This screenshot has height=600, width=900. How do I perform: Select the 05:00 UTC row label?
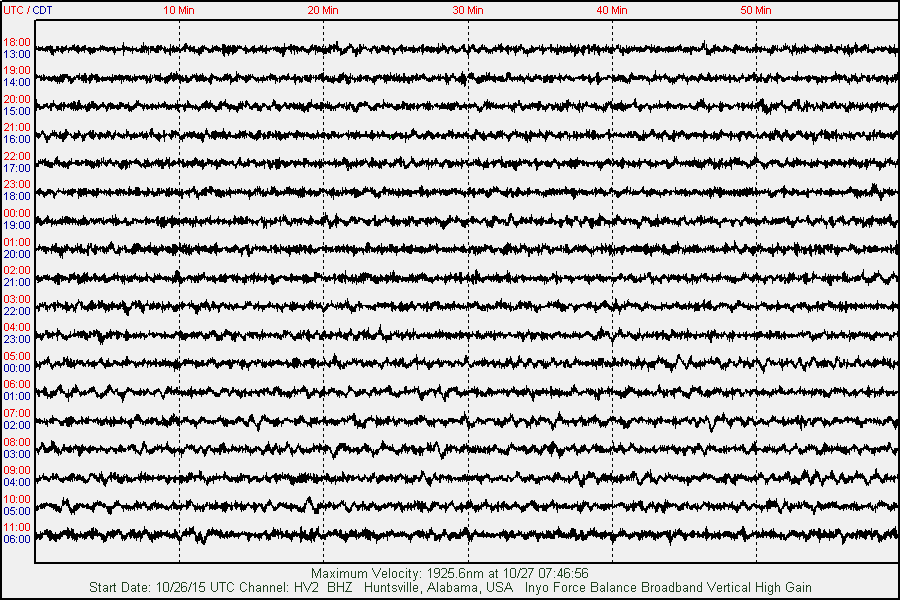coord(17,356)
